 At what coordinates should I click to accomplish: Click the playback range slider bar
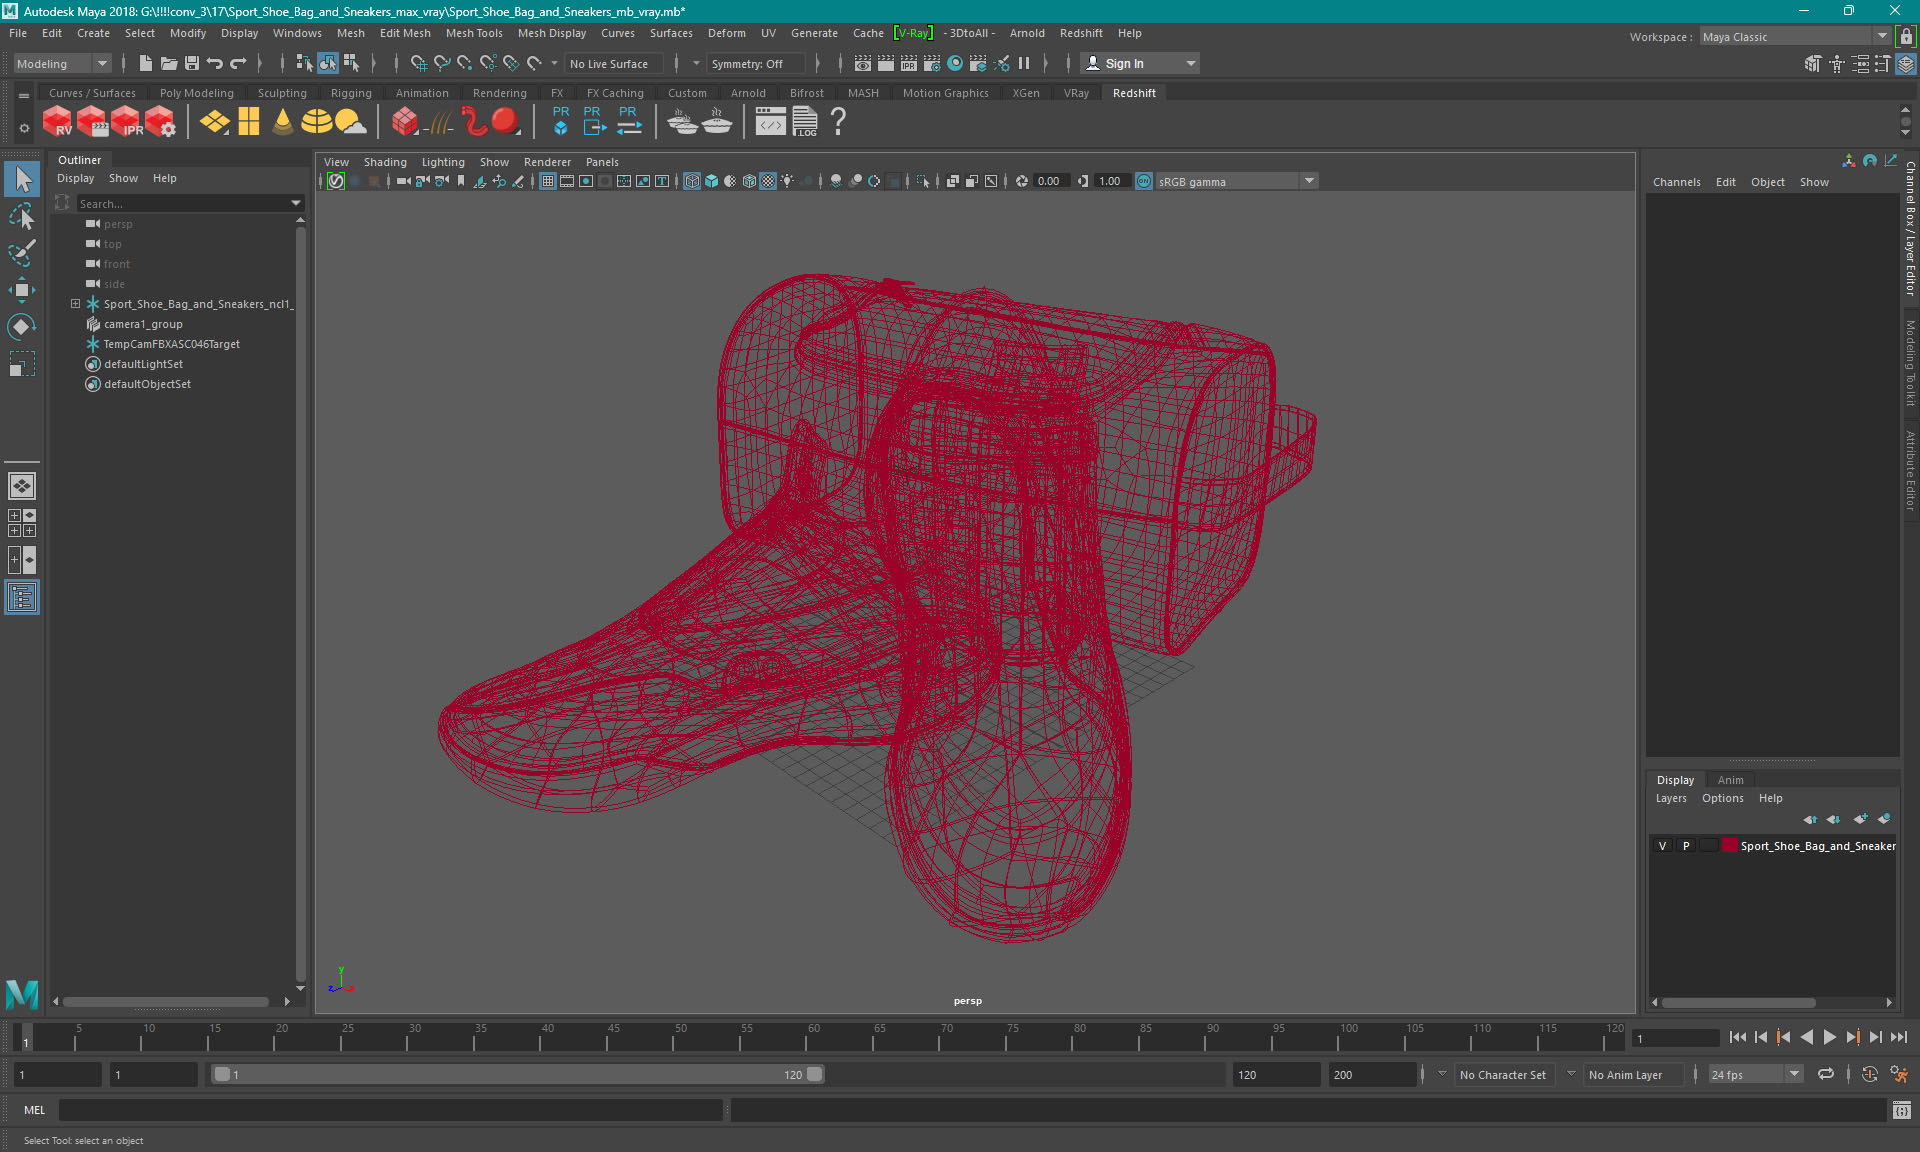tap(518, 1074)
